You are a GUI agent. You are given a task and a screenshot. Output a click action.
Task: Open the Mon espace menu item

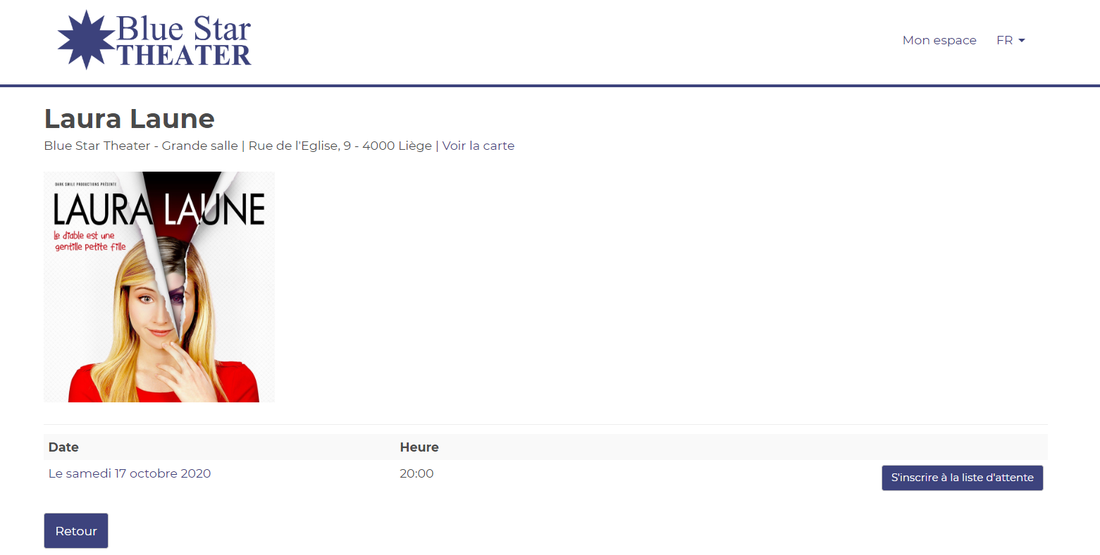[x=939, y=41]
